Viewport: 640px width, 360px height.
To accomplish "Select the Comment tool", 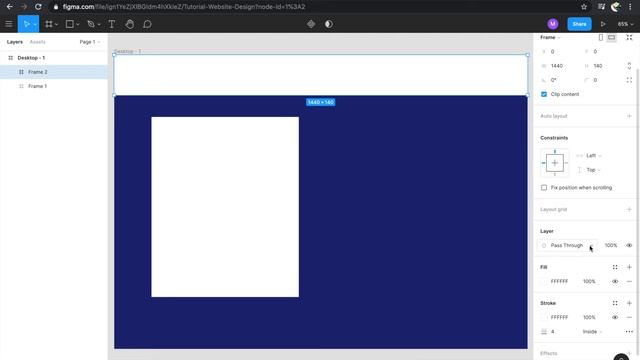I will point(147,24).
